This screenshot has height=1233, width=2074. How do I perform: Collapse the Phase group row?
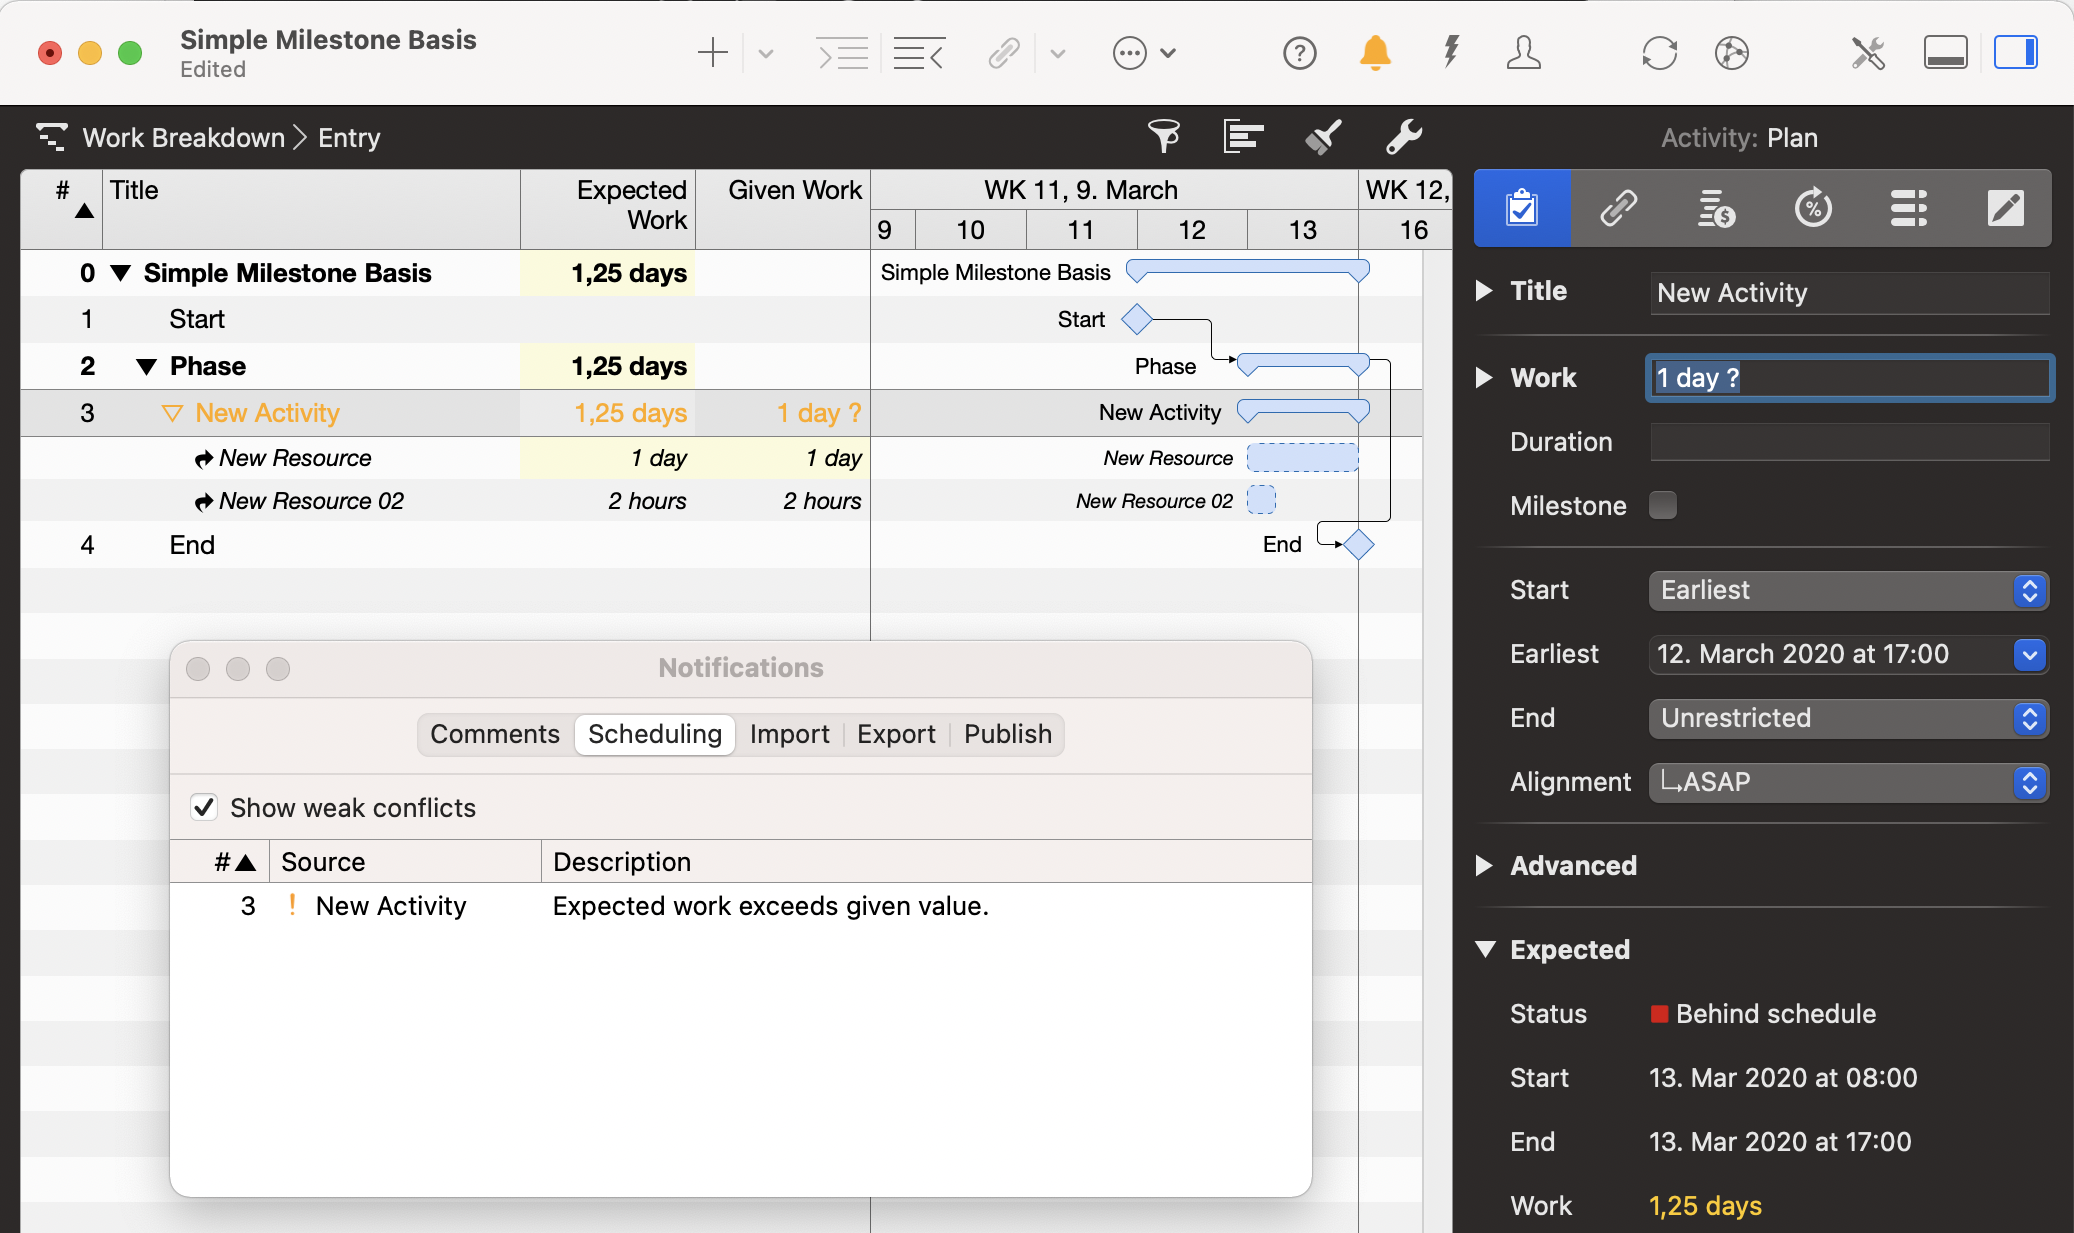click(x=146, y=366)
